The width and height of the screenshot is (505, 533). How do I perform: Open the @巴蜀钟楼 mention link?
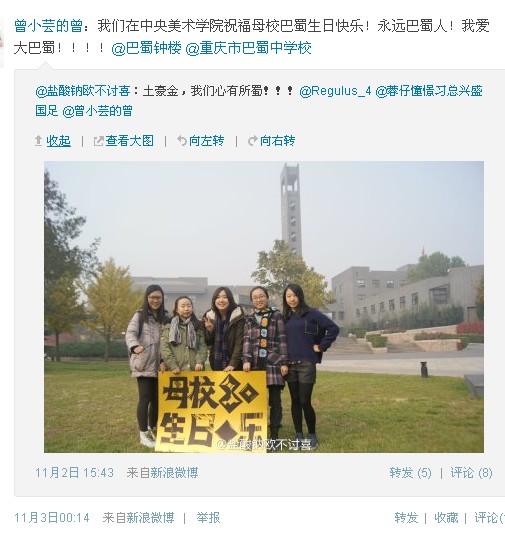[146, 48]
